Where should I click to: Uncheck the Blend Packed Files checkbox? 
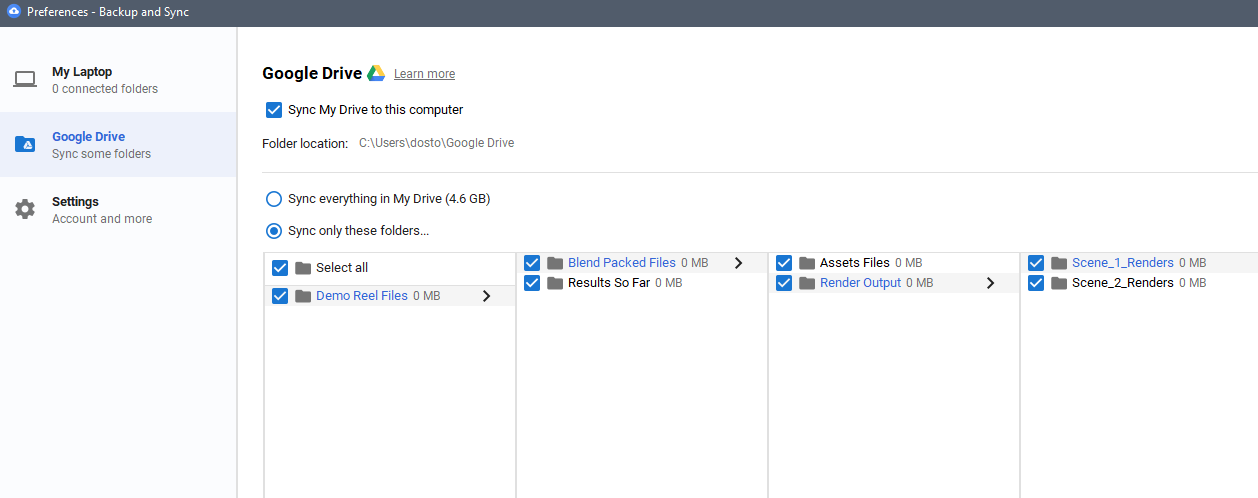[x=532, y=263]
